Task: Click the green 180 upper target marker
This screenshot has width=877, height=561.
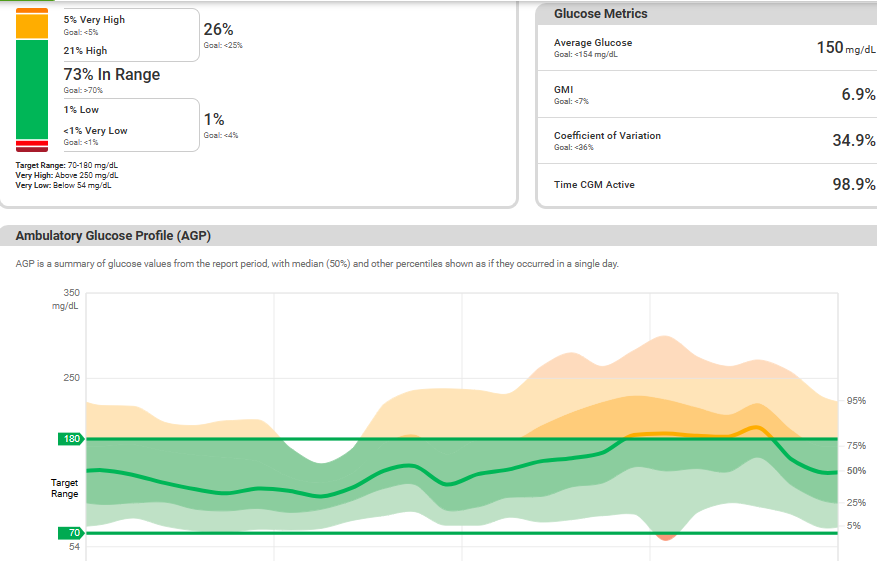Action: 72,439
